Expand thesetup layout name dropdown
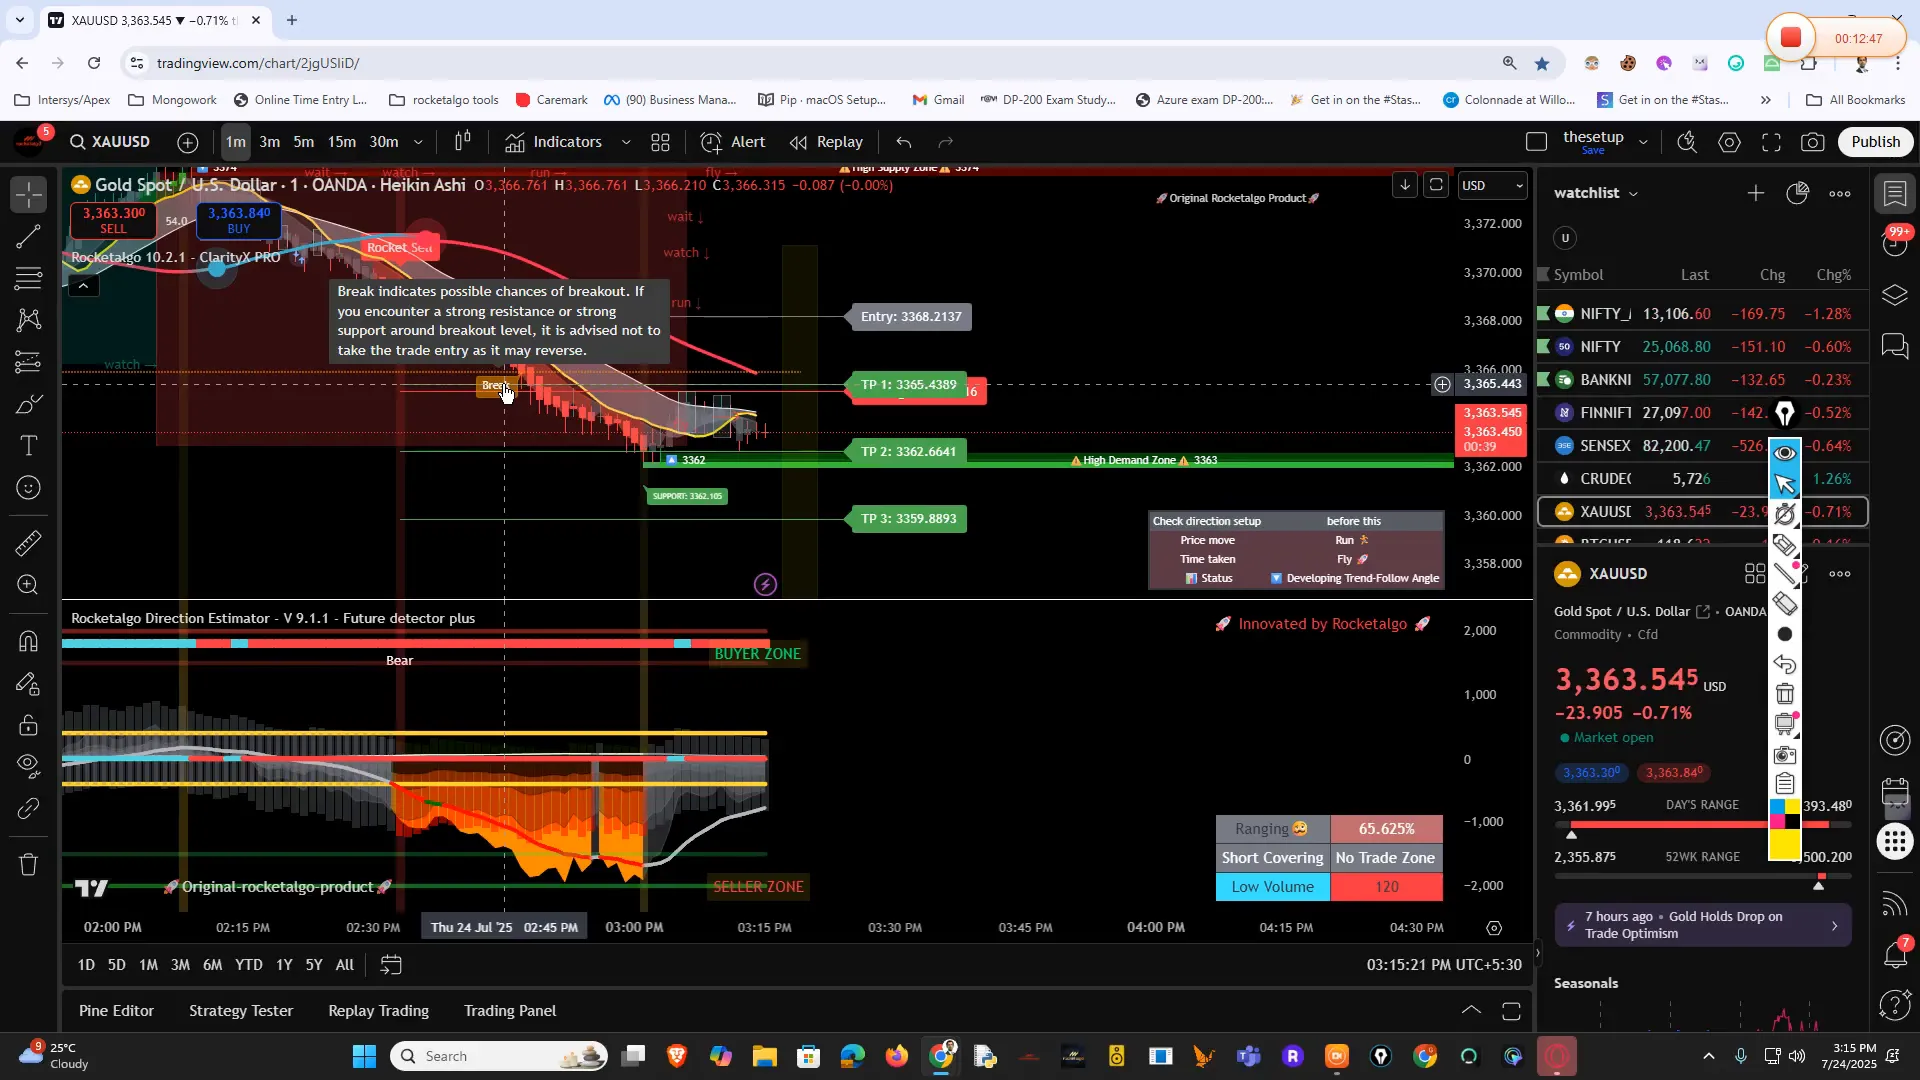This screenshot has height=1080, width=1920. pos(1642,142)
